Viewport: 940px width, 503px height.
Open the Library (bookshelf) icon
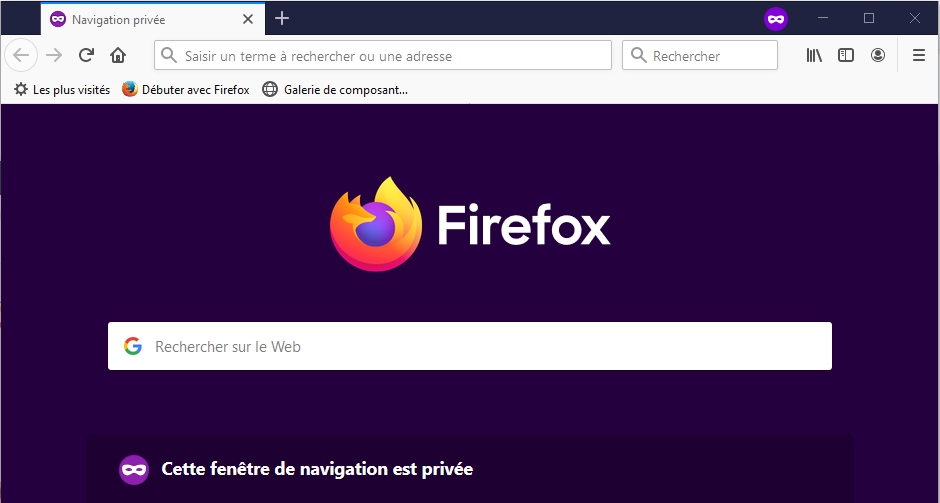(x=814, y=56)
